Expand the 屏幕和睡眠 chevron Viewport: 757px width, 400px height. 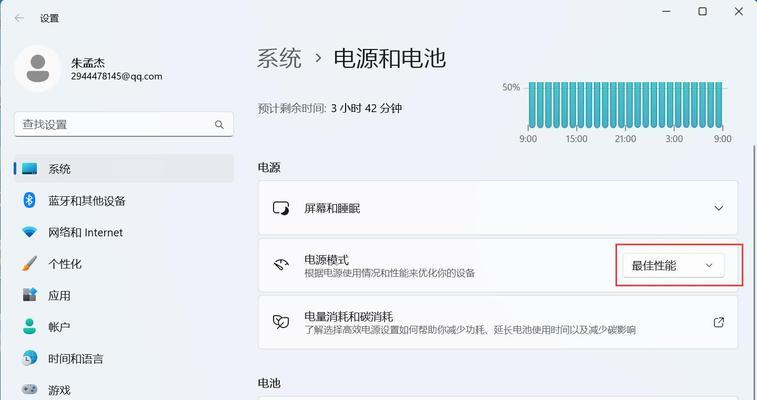pos(718,208)
